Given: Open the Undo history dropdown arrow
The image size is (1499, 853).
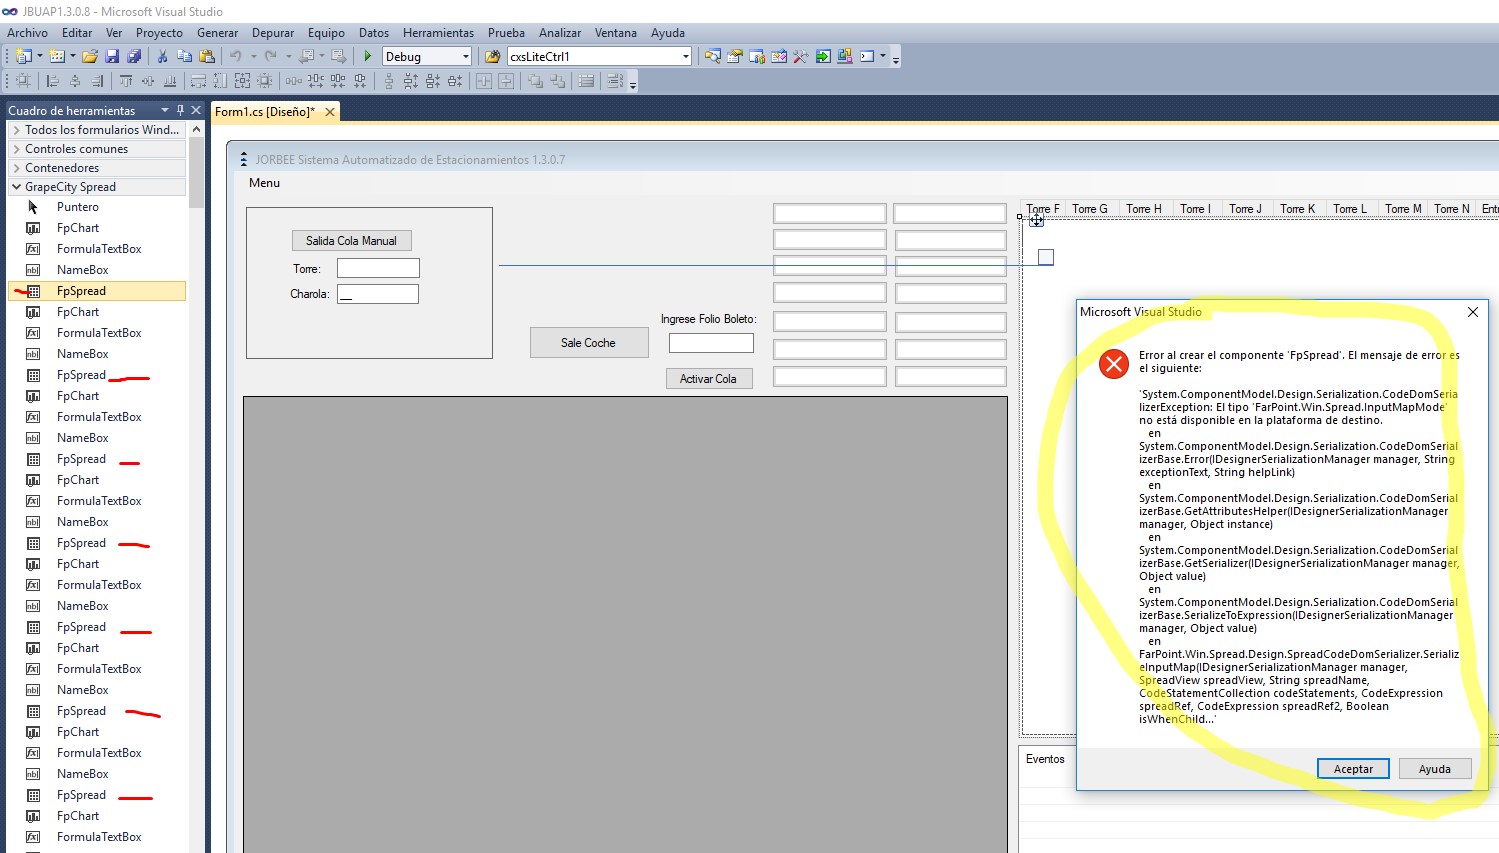Looking at the screenshot, I should 253,56.
